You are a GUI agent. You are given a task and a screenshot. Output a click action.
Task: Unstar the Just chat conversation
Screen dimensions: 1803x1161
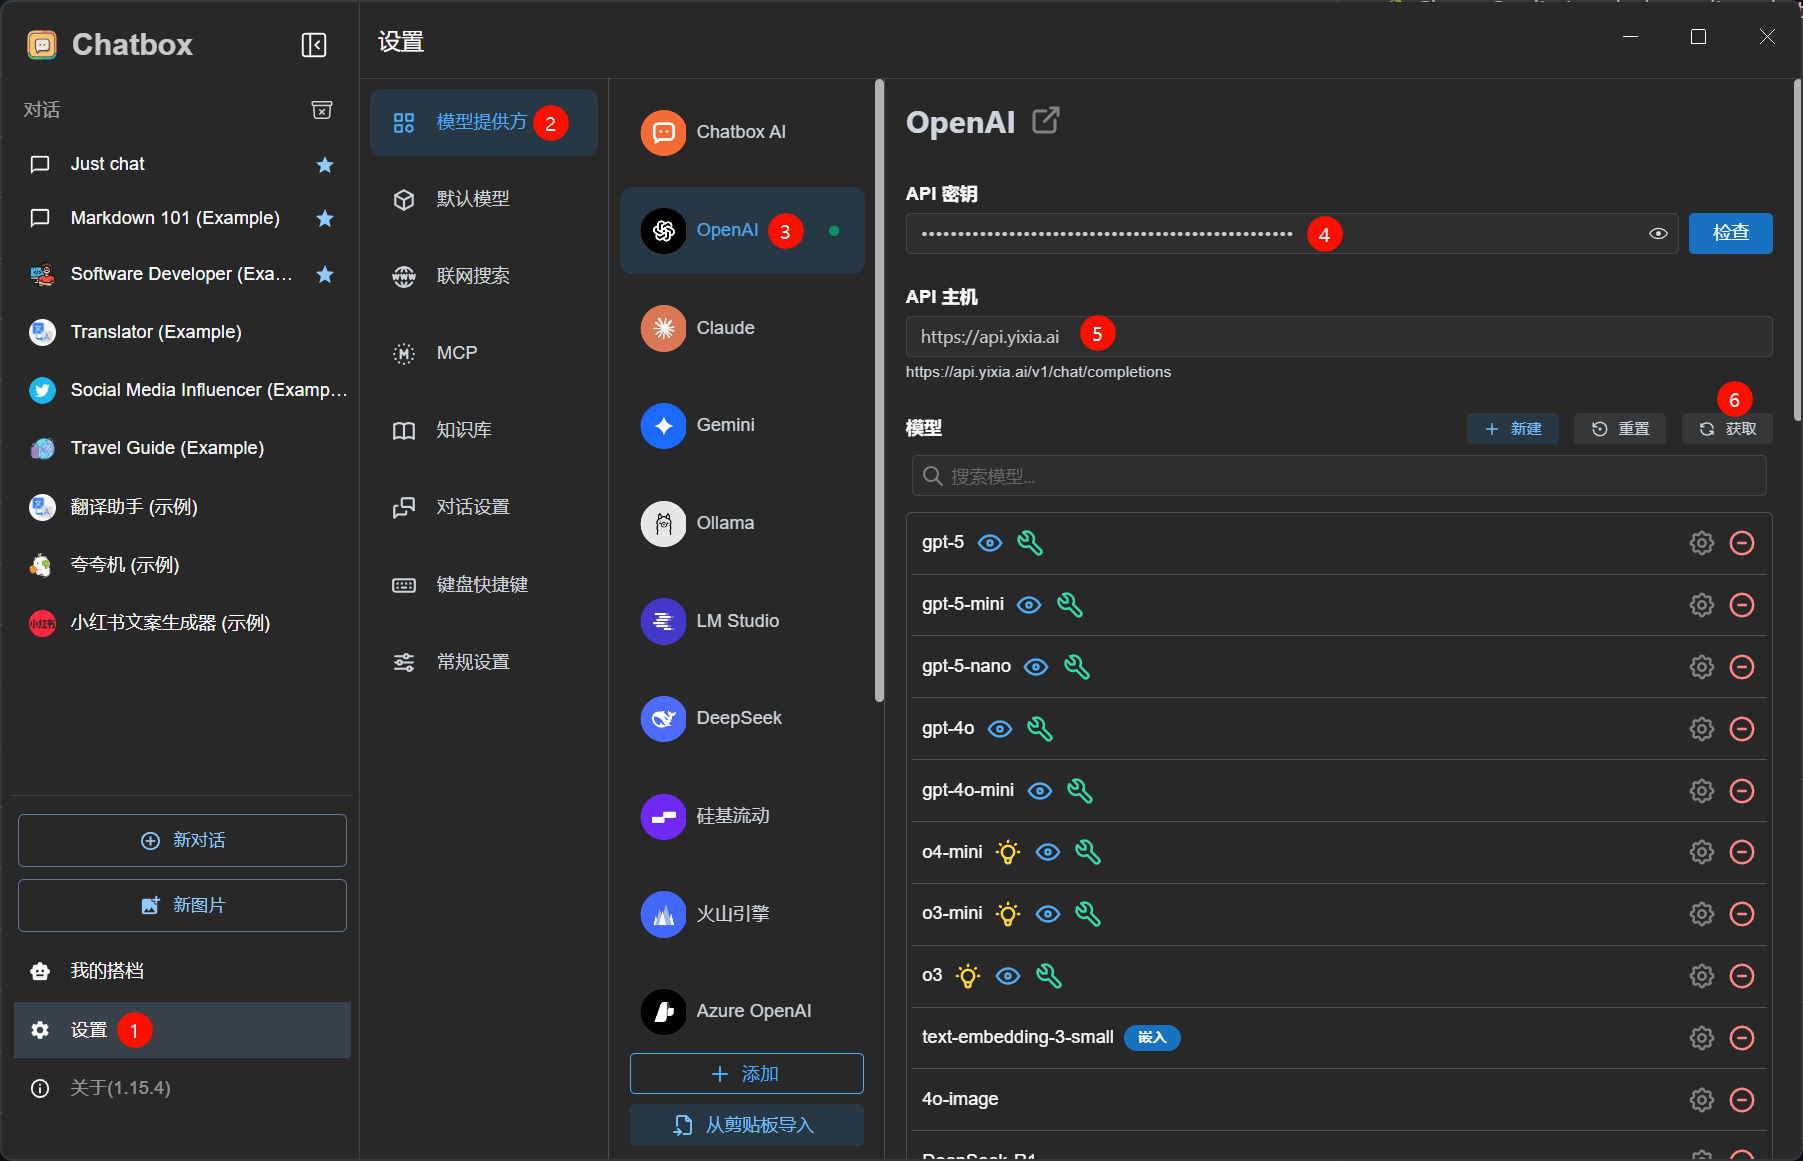pyautogui.click(x=325, y=165)
